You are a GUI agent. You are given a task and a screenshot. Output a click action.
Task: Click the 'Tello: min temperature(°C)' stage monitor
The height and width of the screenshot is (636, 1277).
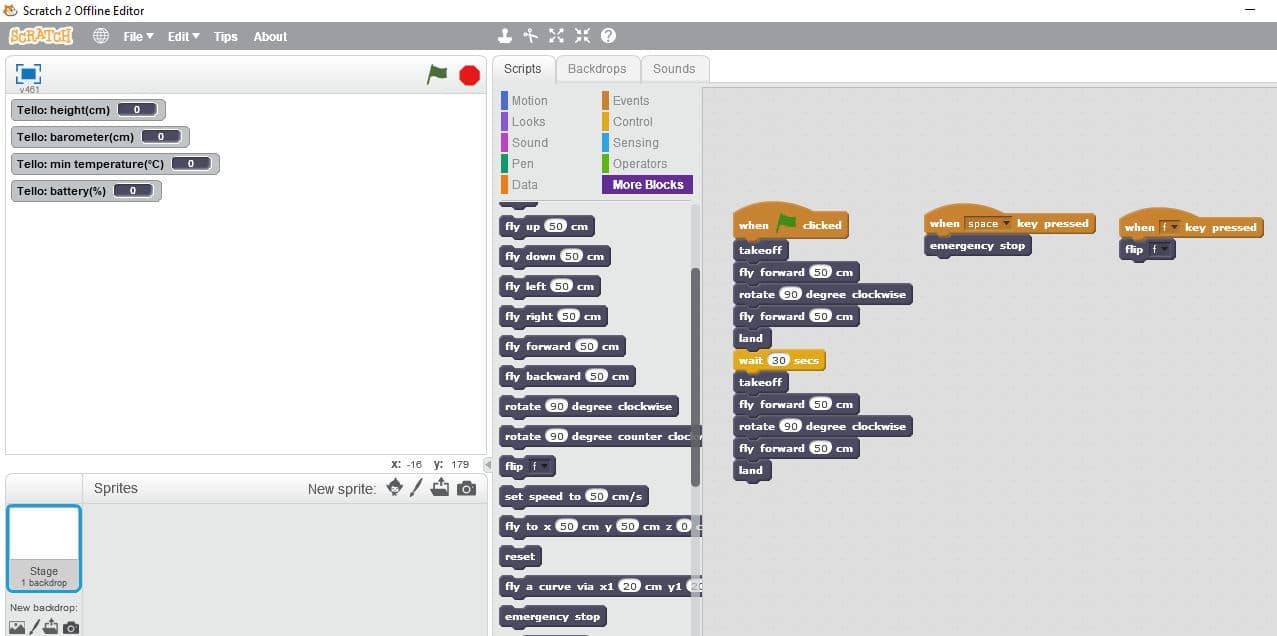click(x=115, y=164)
